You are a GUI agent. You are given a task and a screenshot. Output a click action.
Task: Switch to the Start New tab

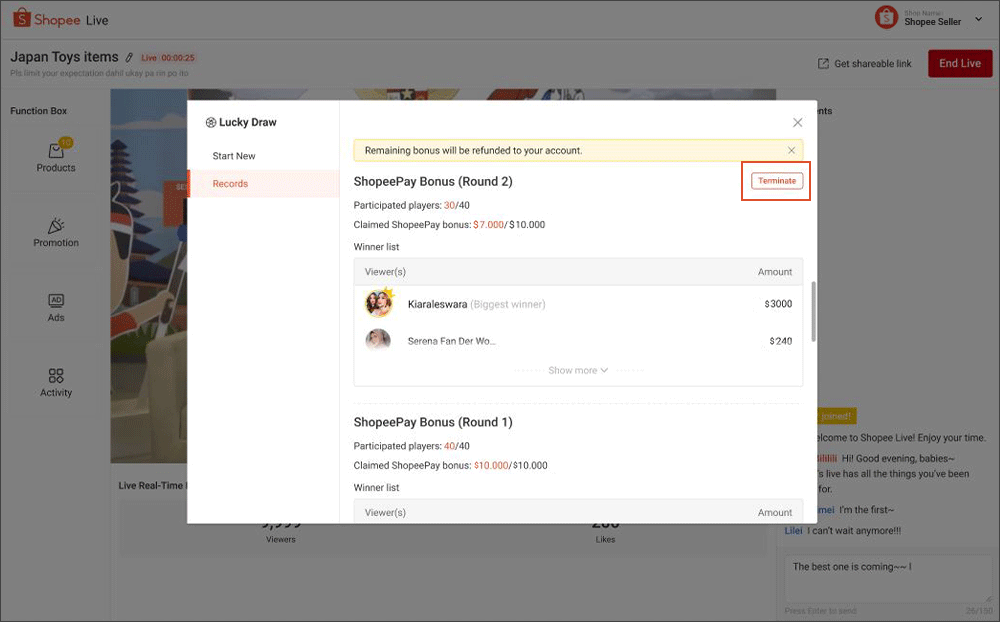(x=232, y=156)
